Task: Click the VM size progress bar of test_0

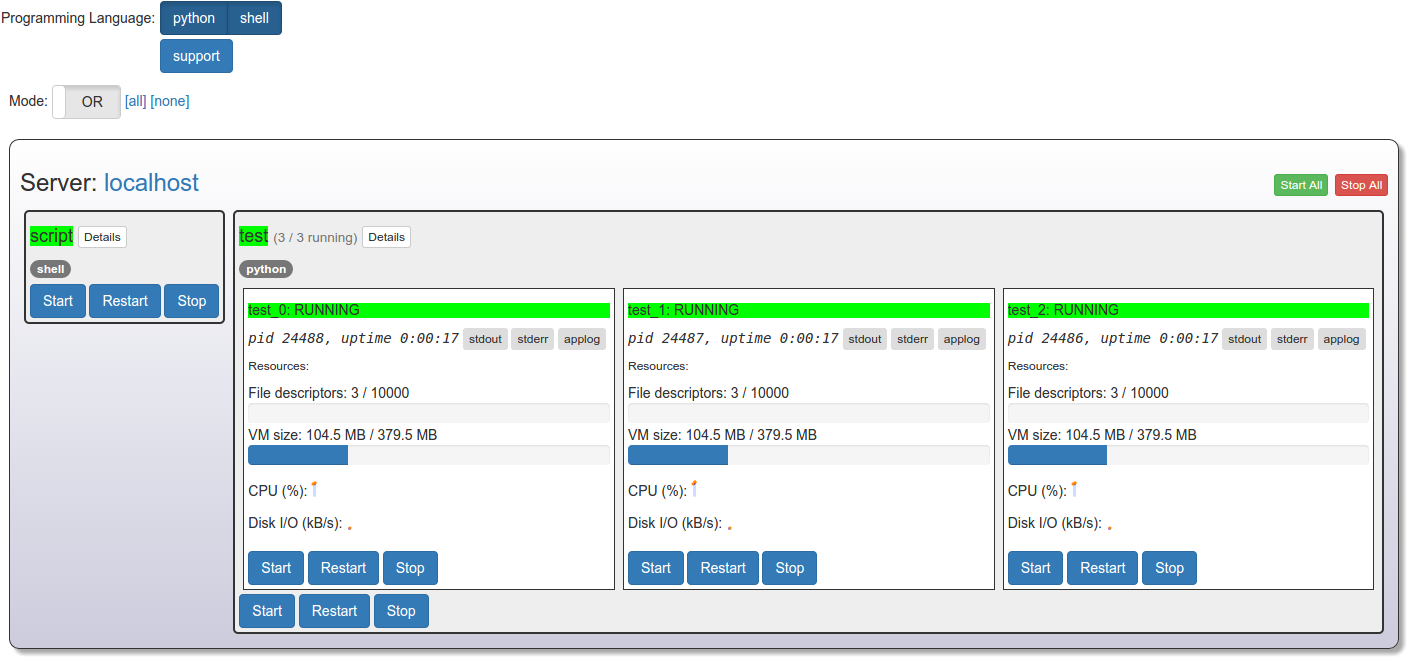Action: [428, 455]
